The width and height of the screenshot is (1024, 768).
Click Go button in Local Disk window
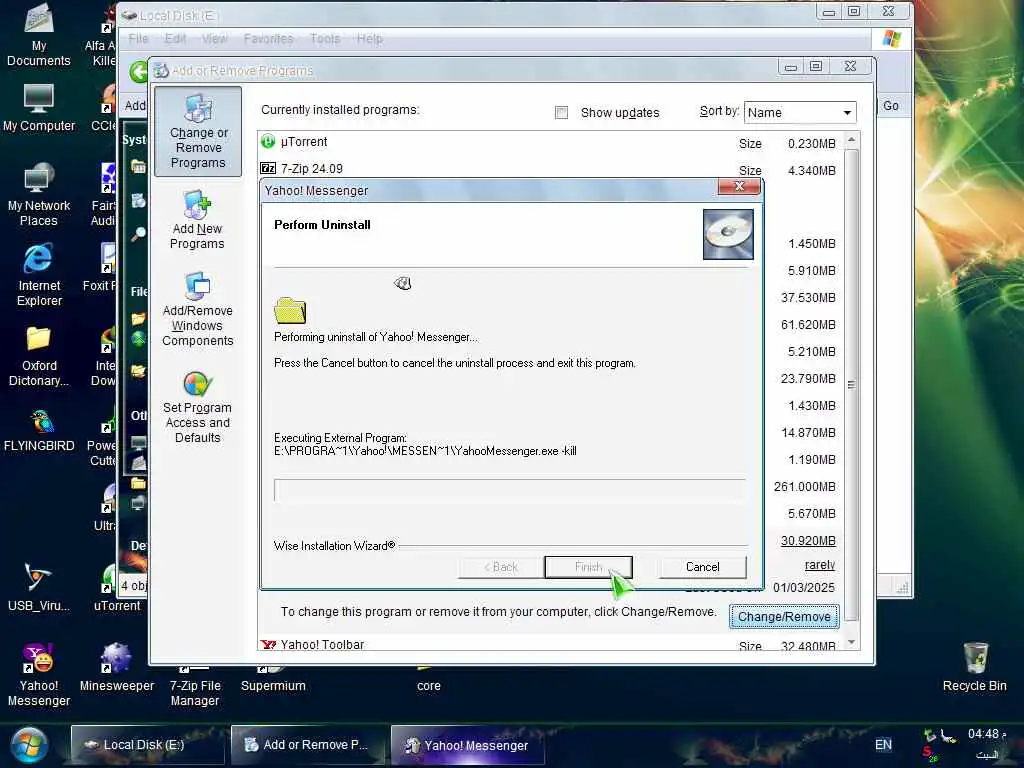(891, 106)
